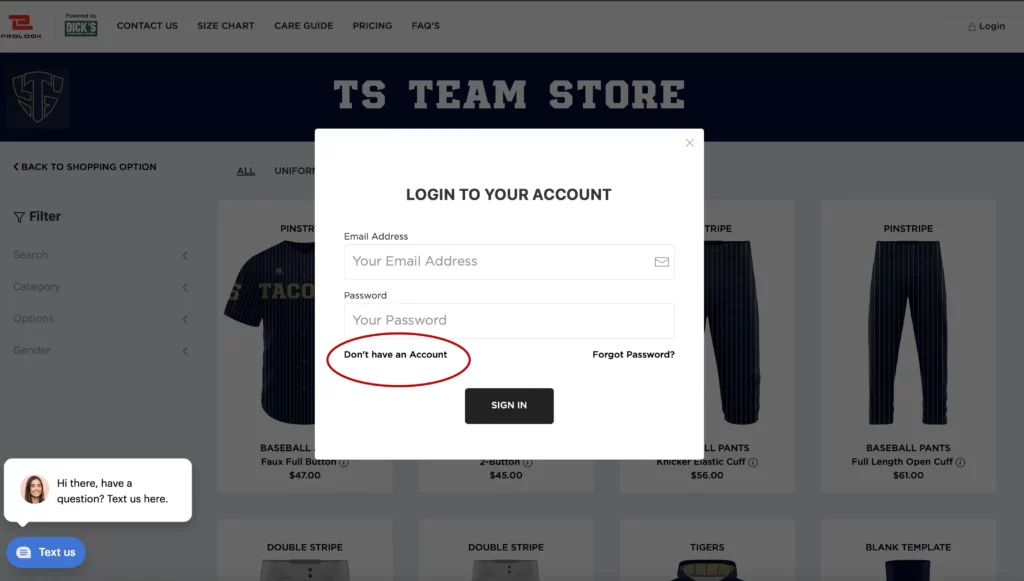Open the Care Guide menu item

(304, 25)
